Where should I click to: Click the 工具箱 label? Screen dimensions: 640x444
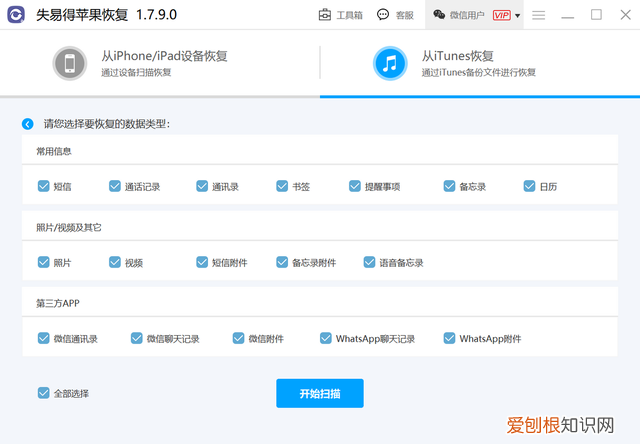349,16
